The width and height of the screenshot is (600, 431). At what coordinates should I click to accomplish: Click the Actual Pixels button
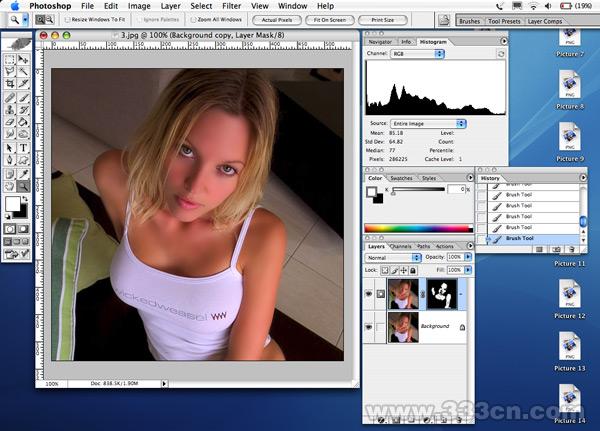[278, 19]
